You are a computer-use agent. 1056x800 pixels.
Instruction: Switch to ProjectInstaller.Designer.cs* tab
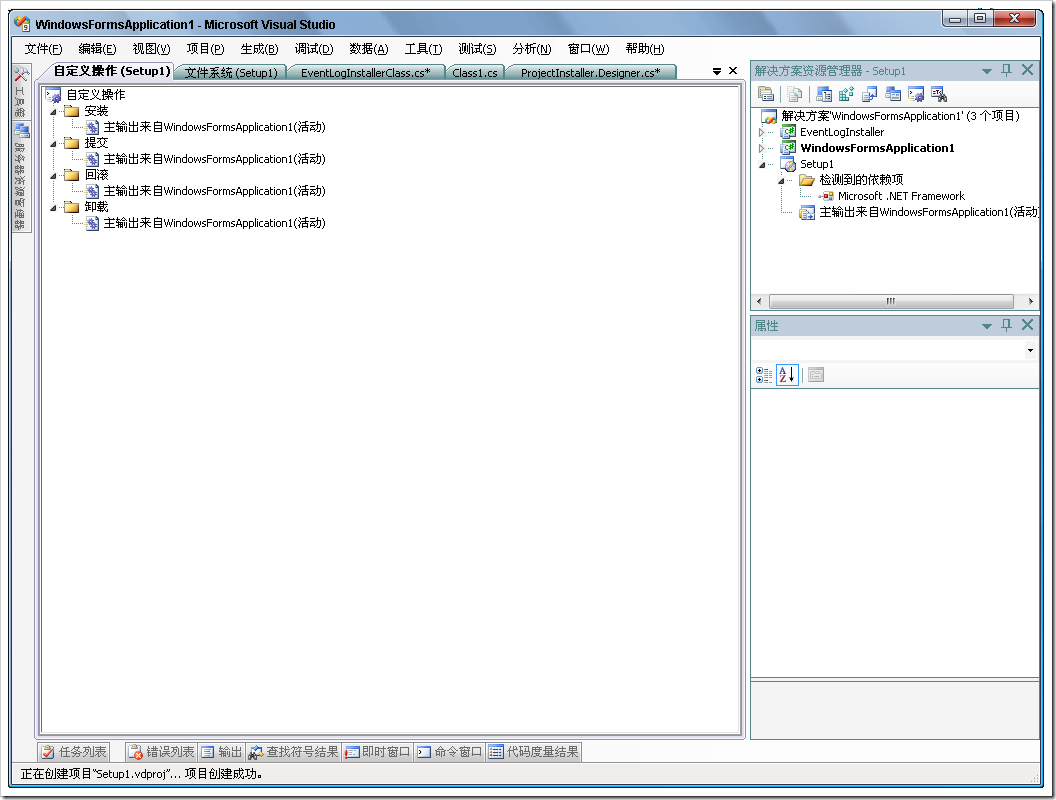pyautogui.click(x=591, y=72)
